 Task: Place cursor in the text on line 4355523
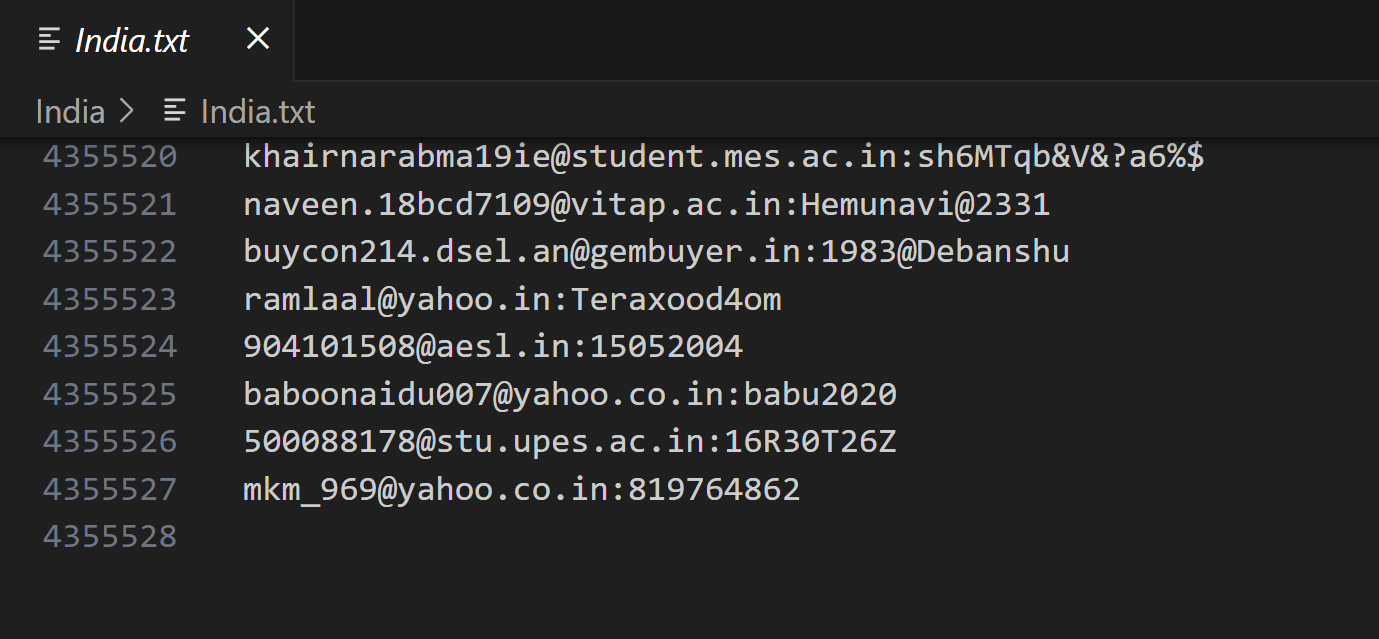click(x=512, y=299)
